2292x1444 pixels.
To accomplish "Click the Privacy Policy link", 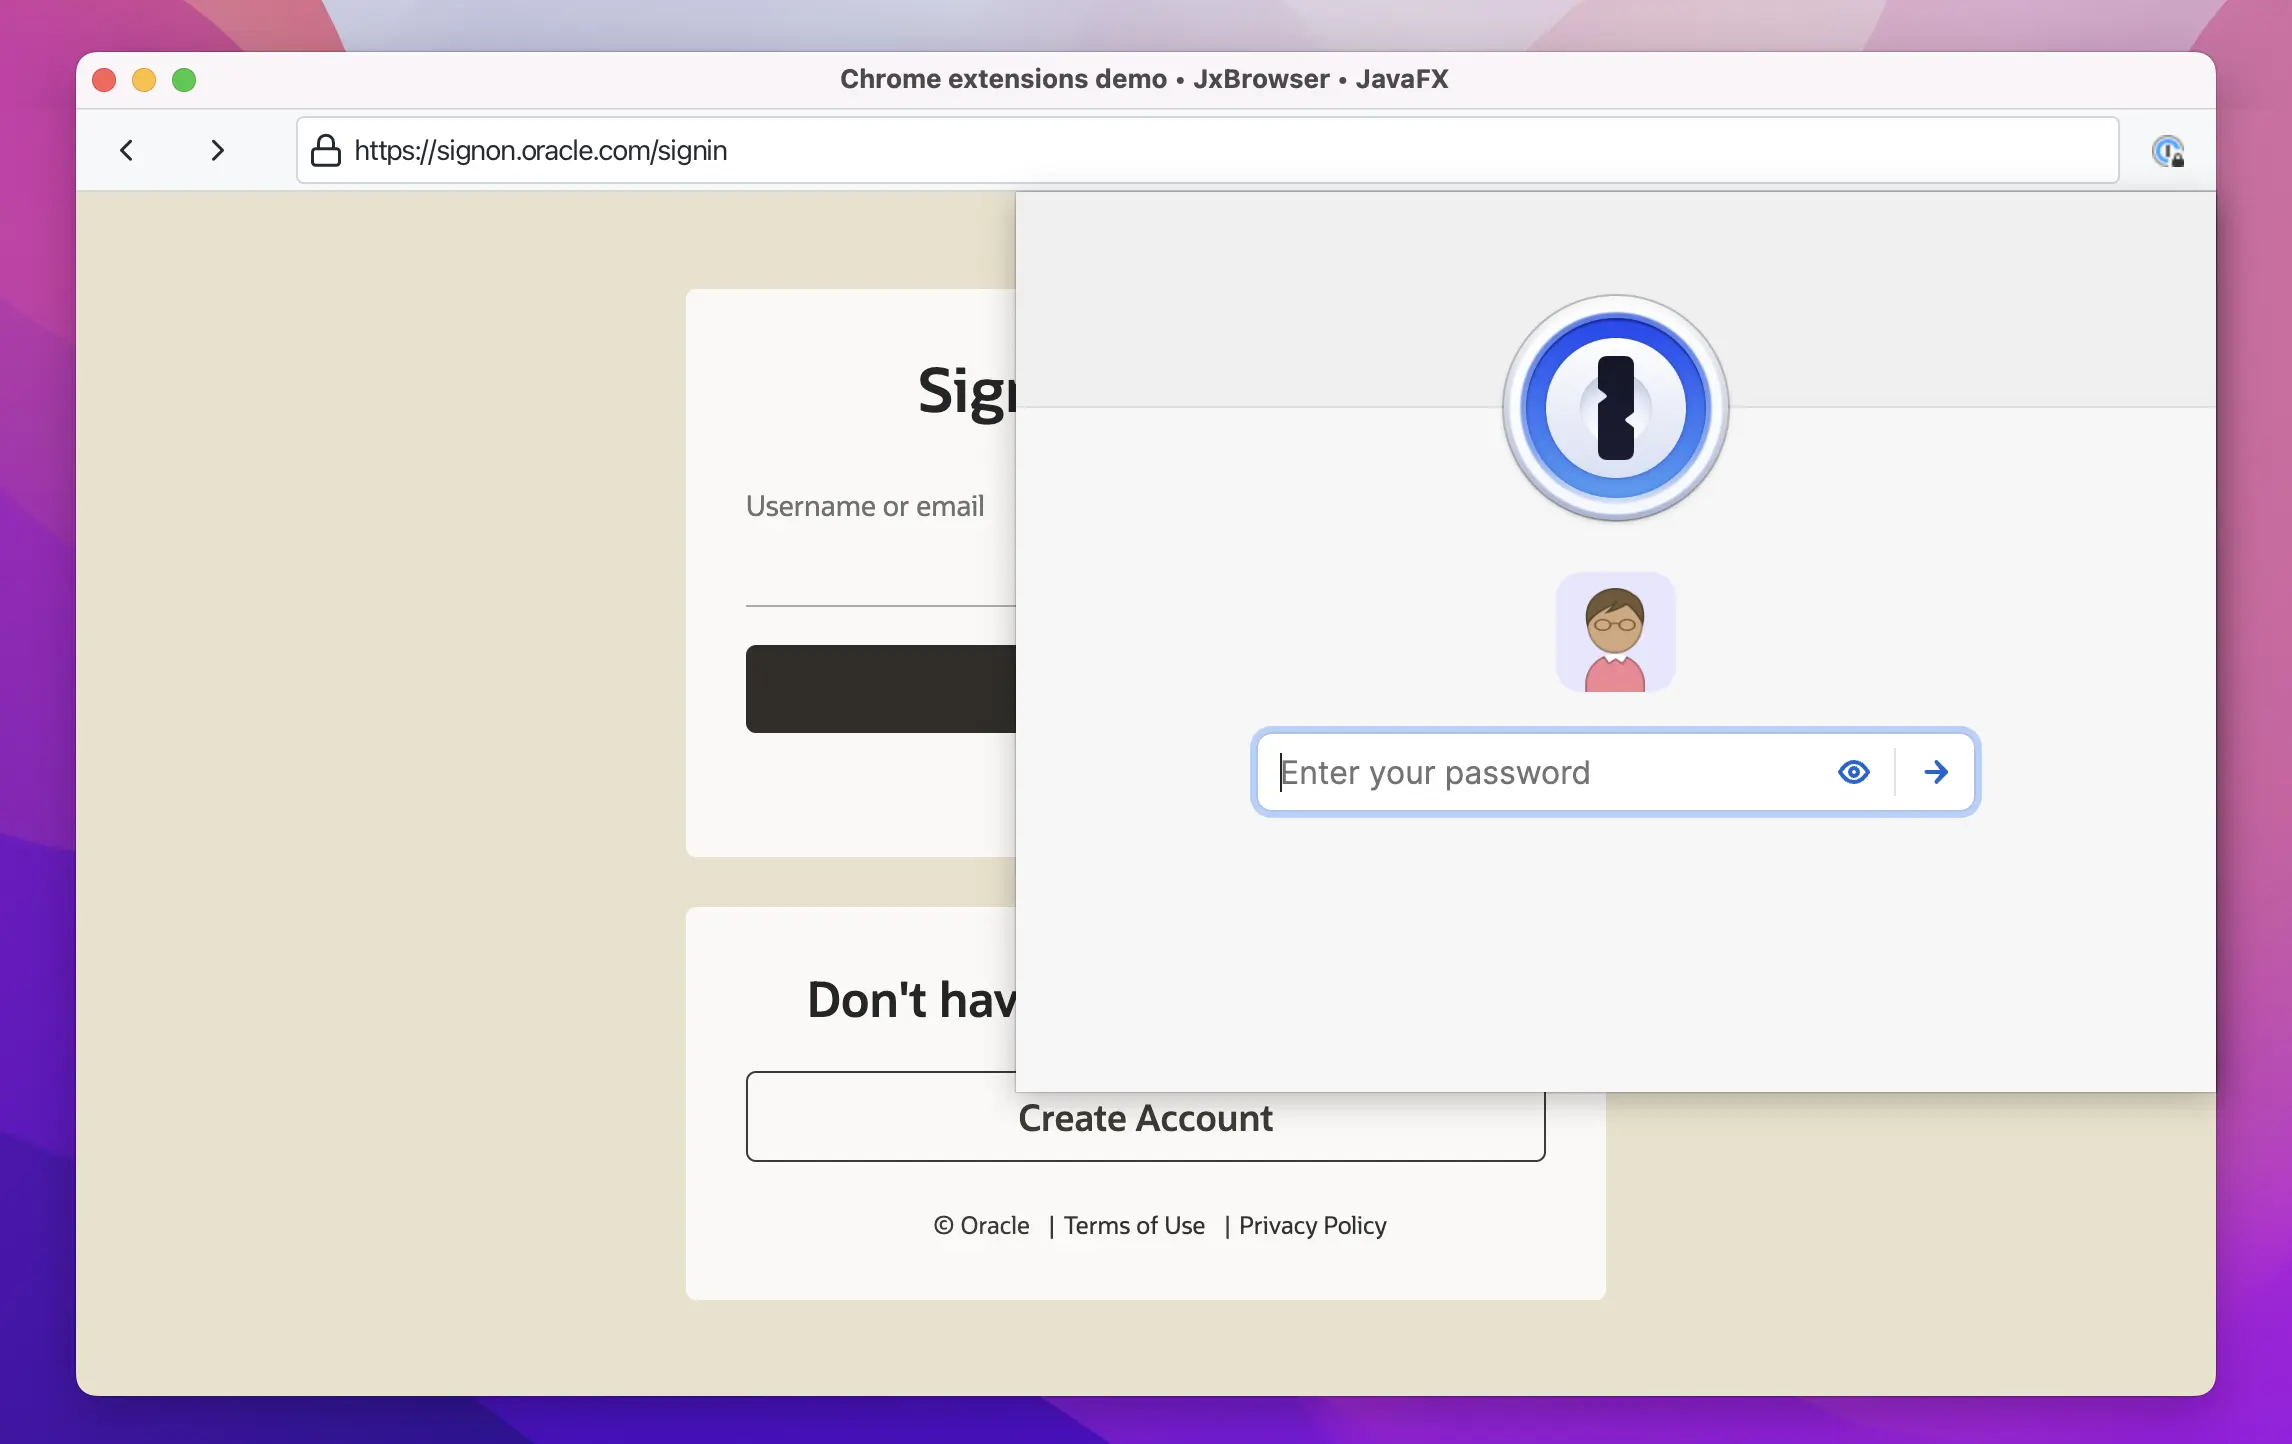I will point(1312,1224).
